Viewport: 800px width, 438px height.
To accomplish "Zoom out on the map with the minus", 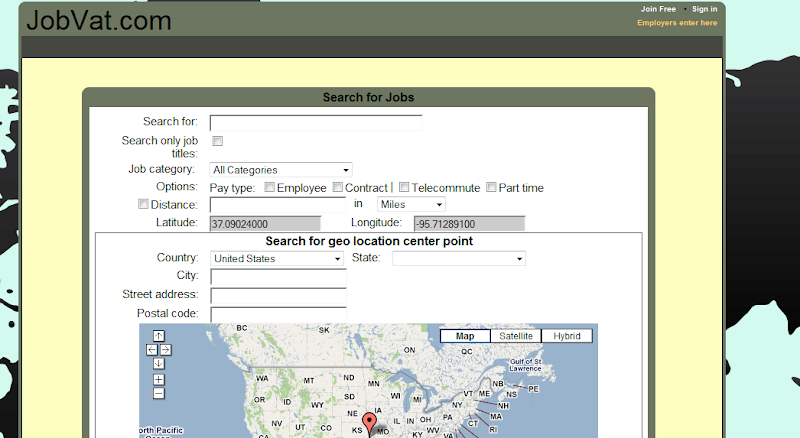I will [x=159, y=393].
